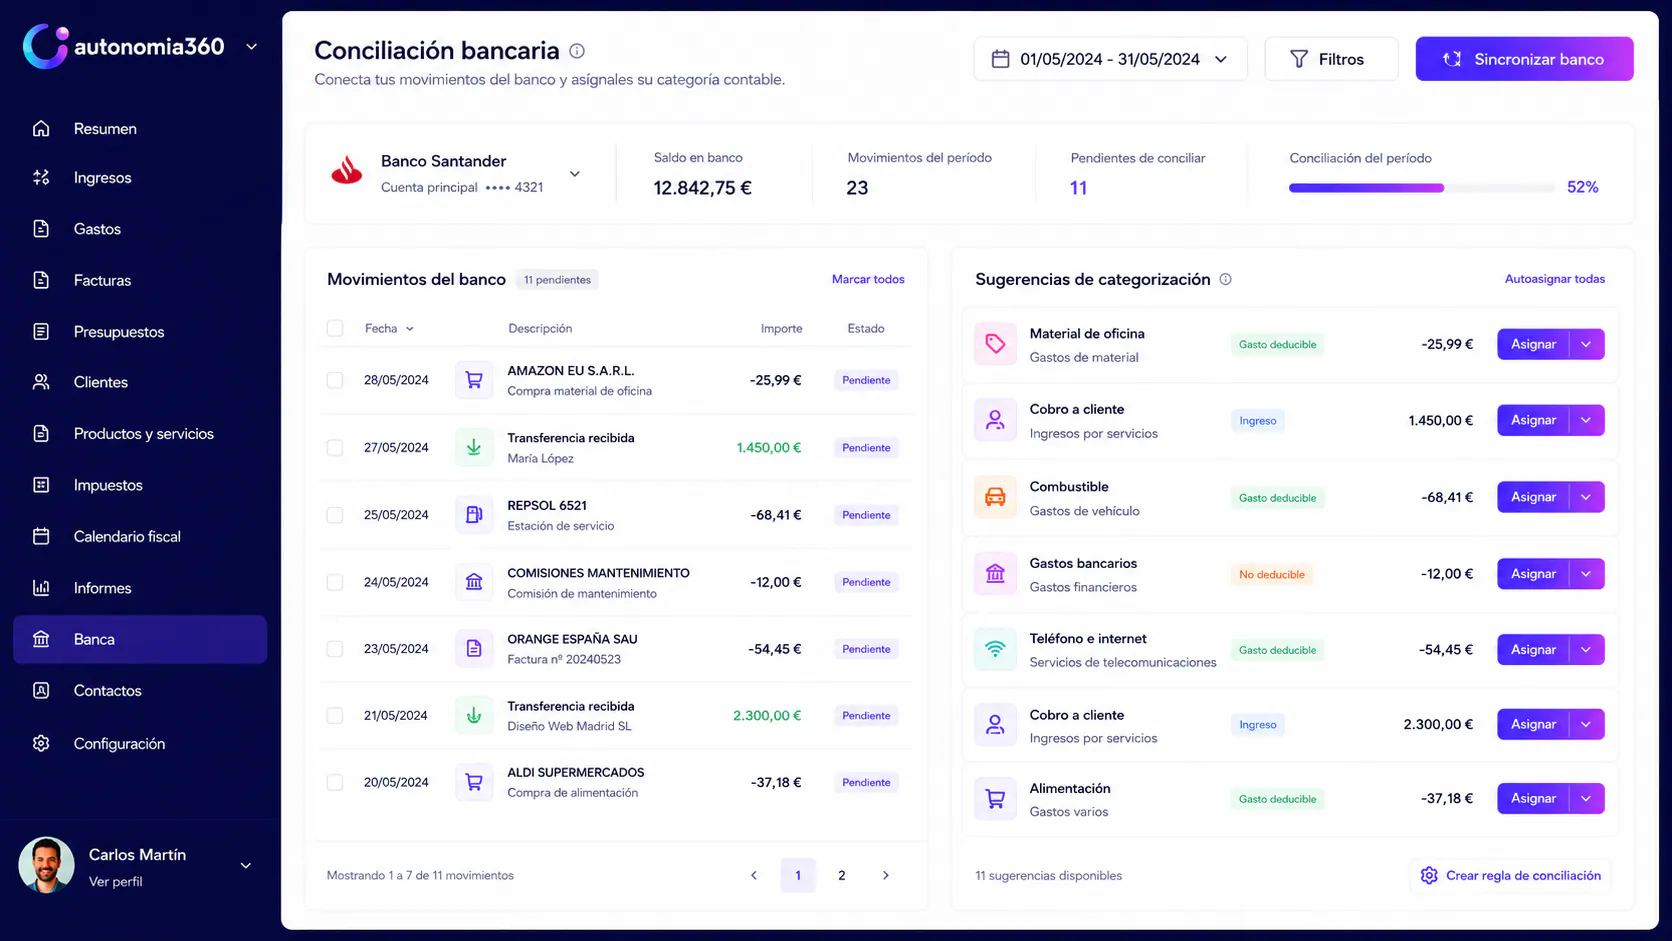Screen dimensions: 1672x941
Task: Open Asignar dropdown arrow for Material de oficina
Action: coord(1587,344)
